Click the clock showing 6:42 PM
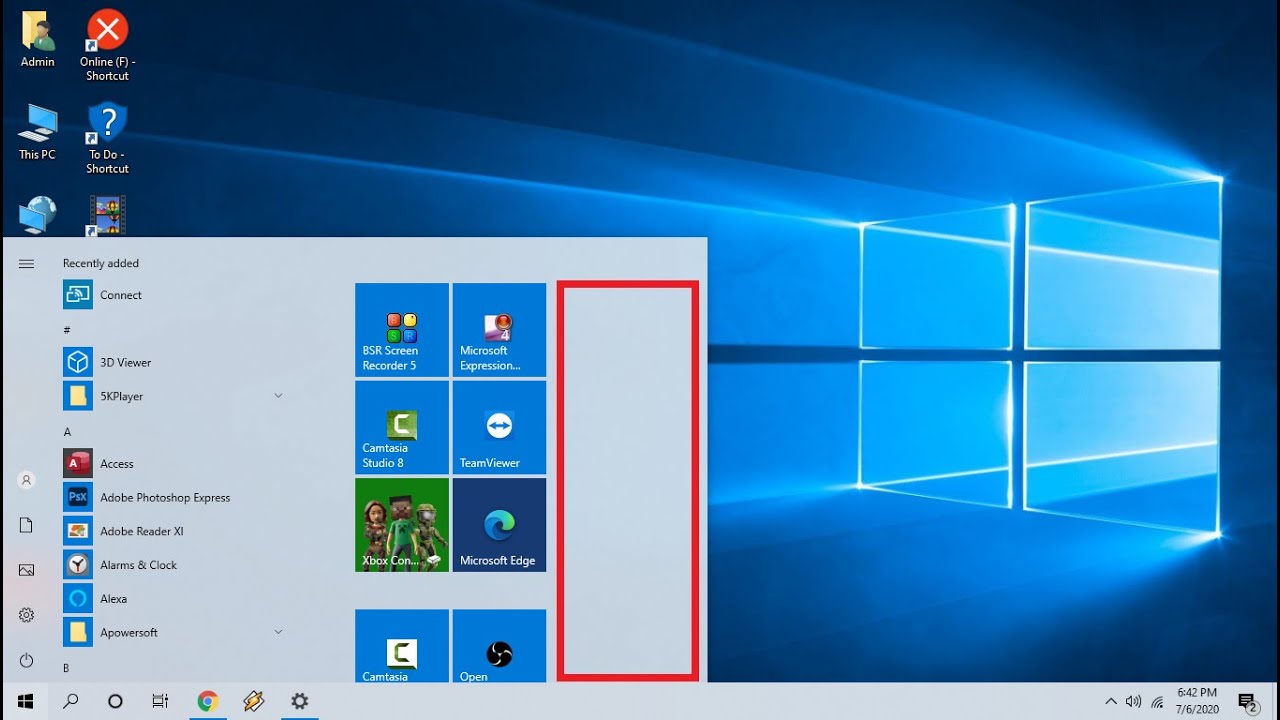The height and width of the screenshot is (720, 1280). [1197, 700]
